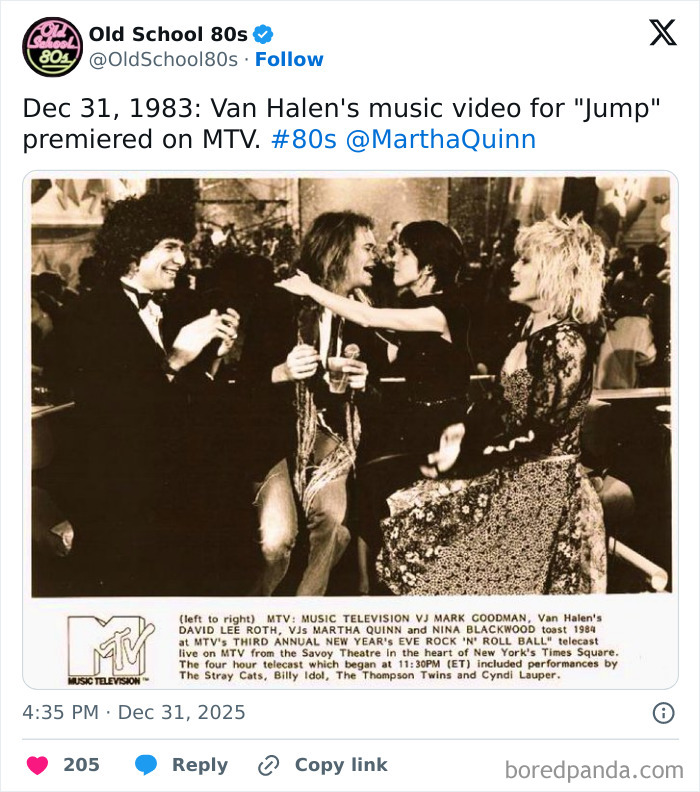Image resolution: width=700 pixels, height=792 pixels.
Task: Open the X logo in the corner
Action: (662, 33)
